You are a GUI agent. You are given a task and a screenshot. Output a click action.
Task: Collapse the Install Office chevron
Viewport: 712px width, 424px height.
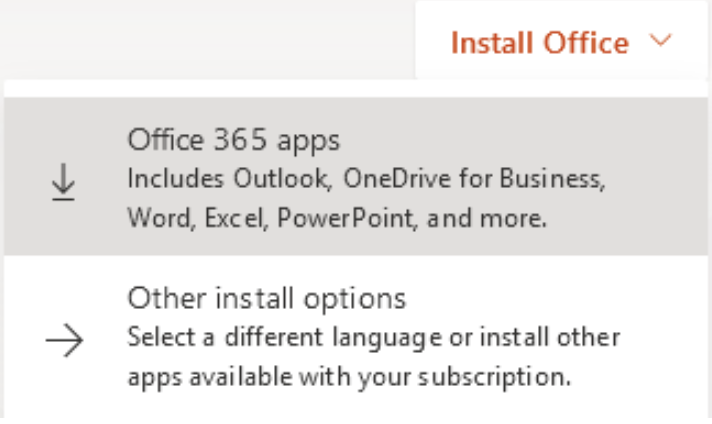pos(660,42)
